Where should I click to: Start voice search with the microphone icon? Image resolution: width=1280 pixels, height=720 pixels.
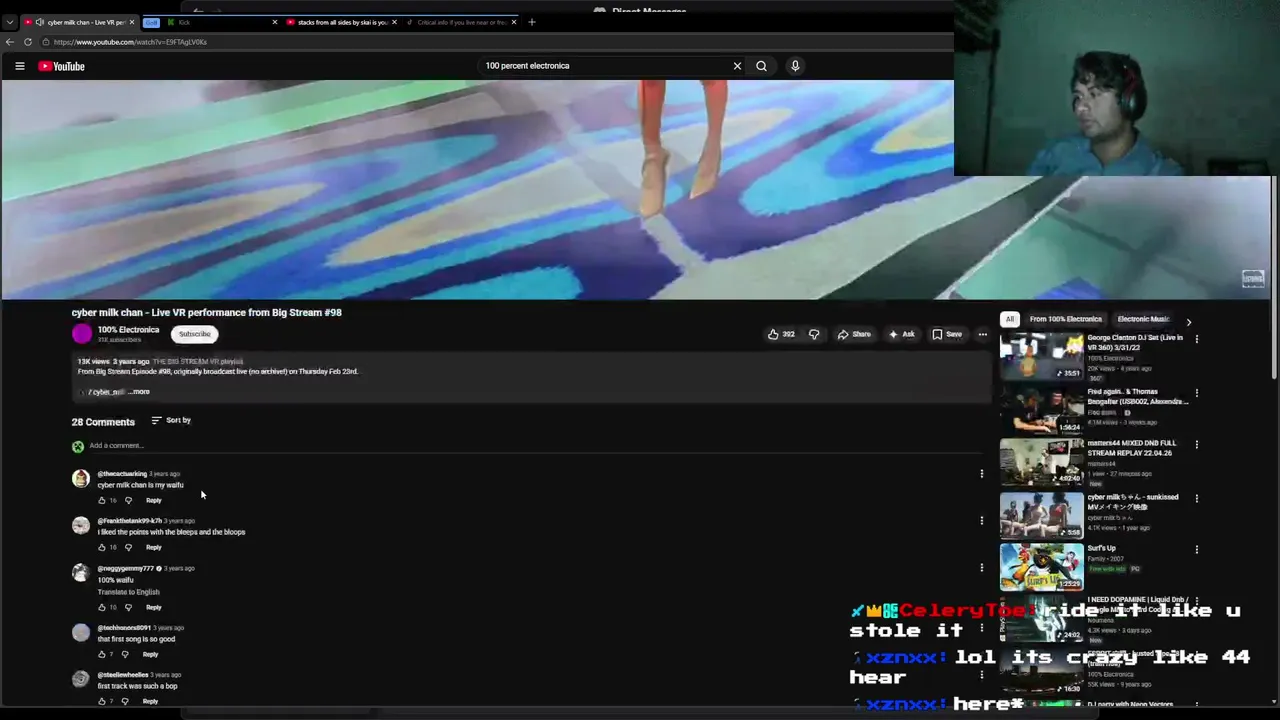pyautogui.click(x=795, y=66)
